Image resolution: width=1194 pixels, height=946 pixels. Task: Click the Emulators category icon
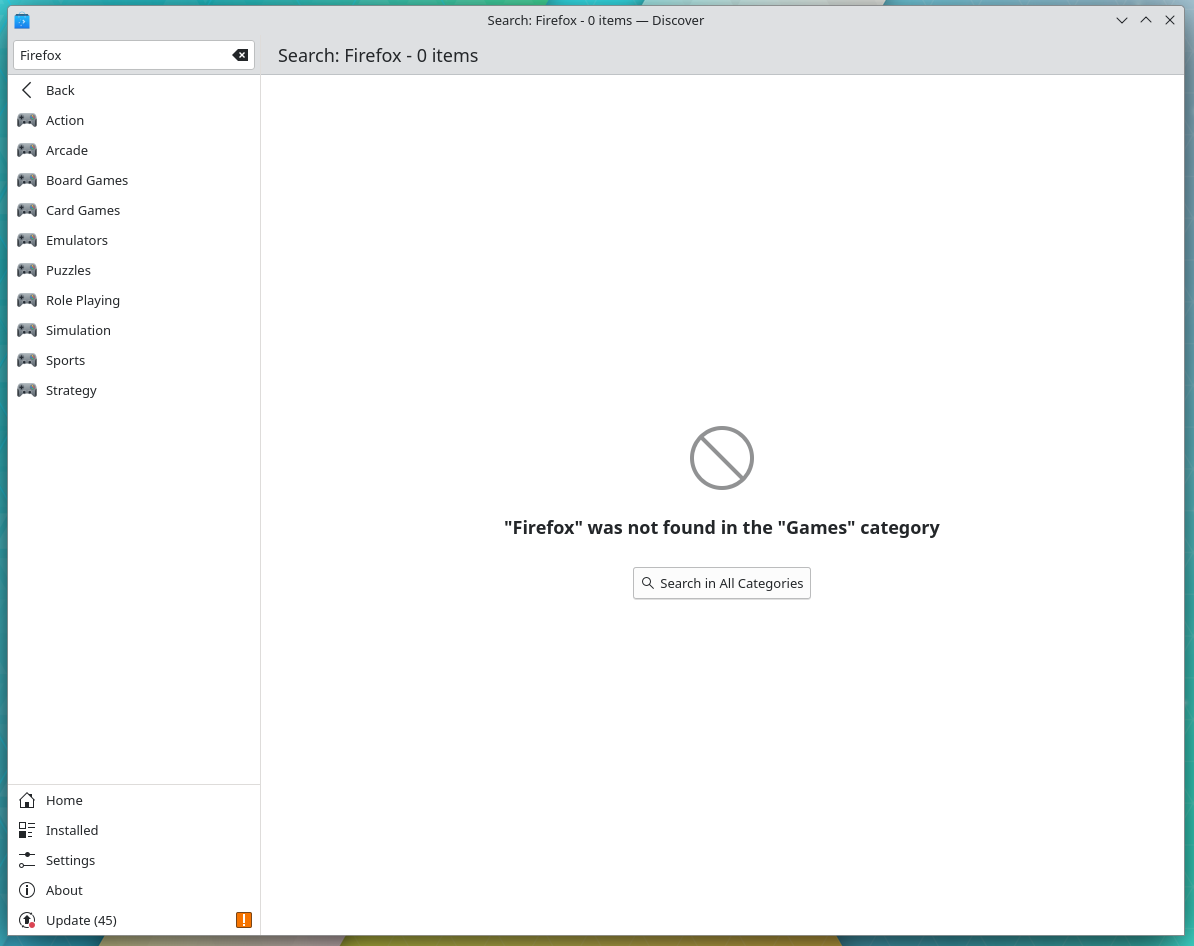(27, 240)
